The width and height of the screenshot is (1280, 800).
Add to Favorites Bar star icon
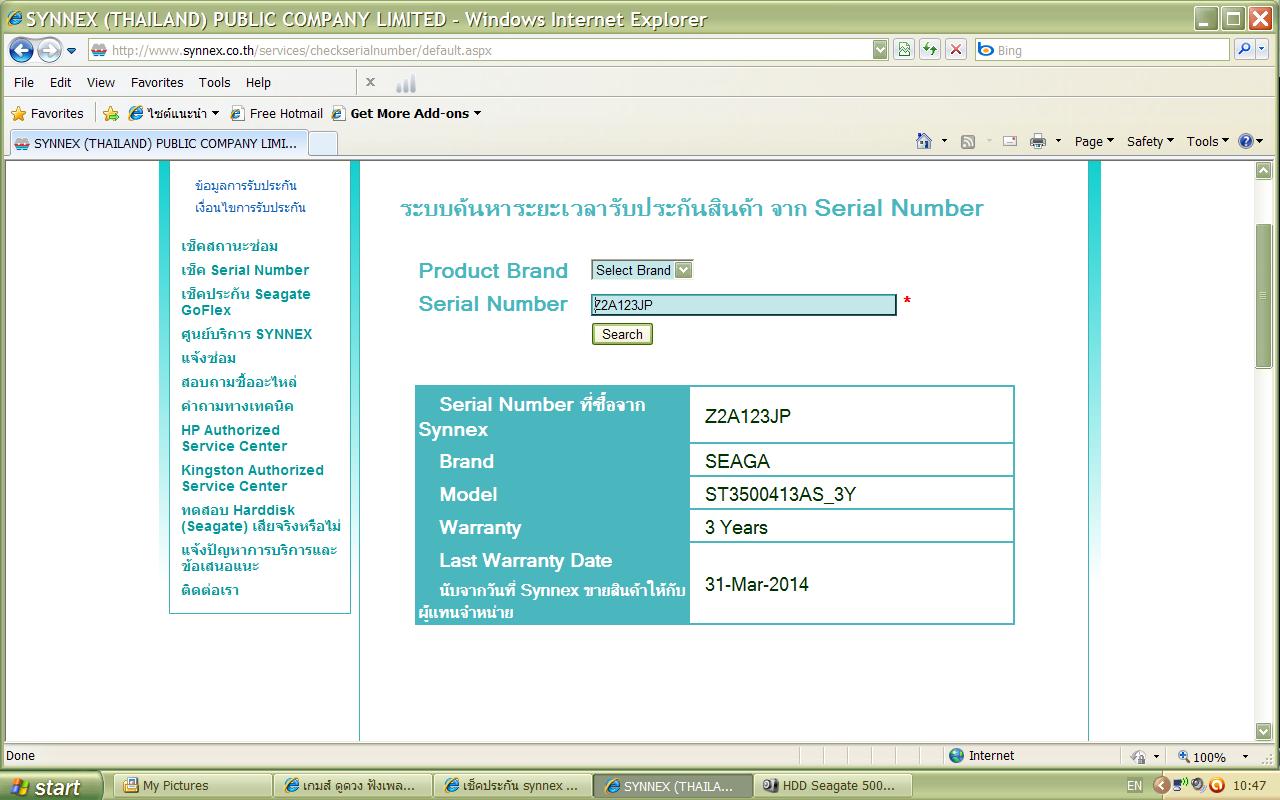[x=111, y=114]
